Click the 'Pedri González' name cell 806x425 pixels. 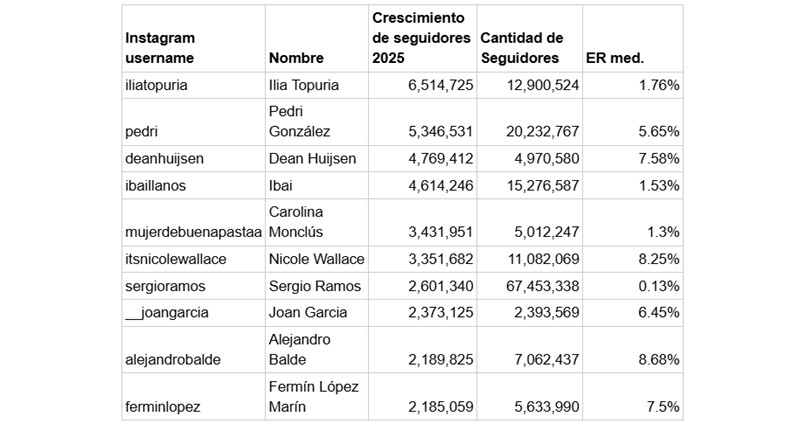tap(302, 121)
